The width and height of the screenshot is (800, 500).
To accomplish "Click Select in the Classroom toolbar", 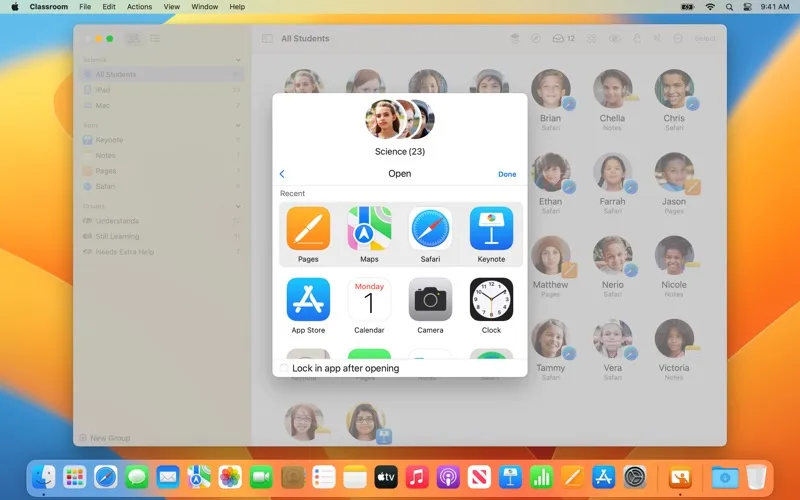I will [705, 38].
